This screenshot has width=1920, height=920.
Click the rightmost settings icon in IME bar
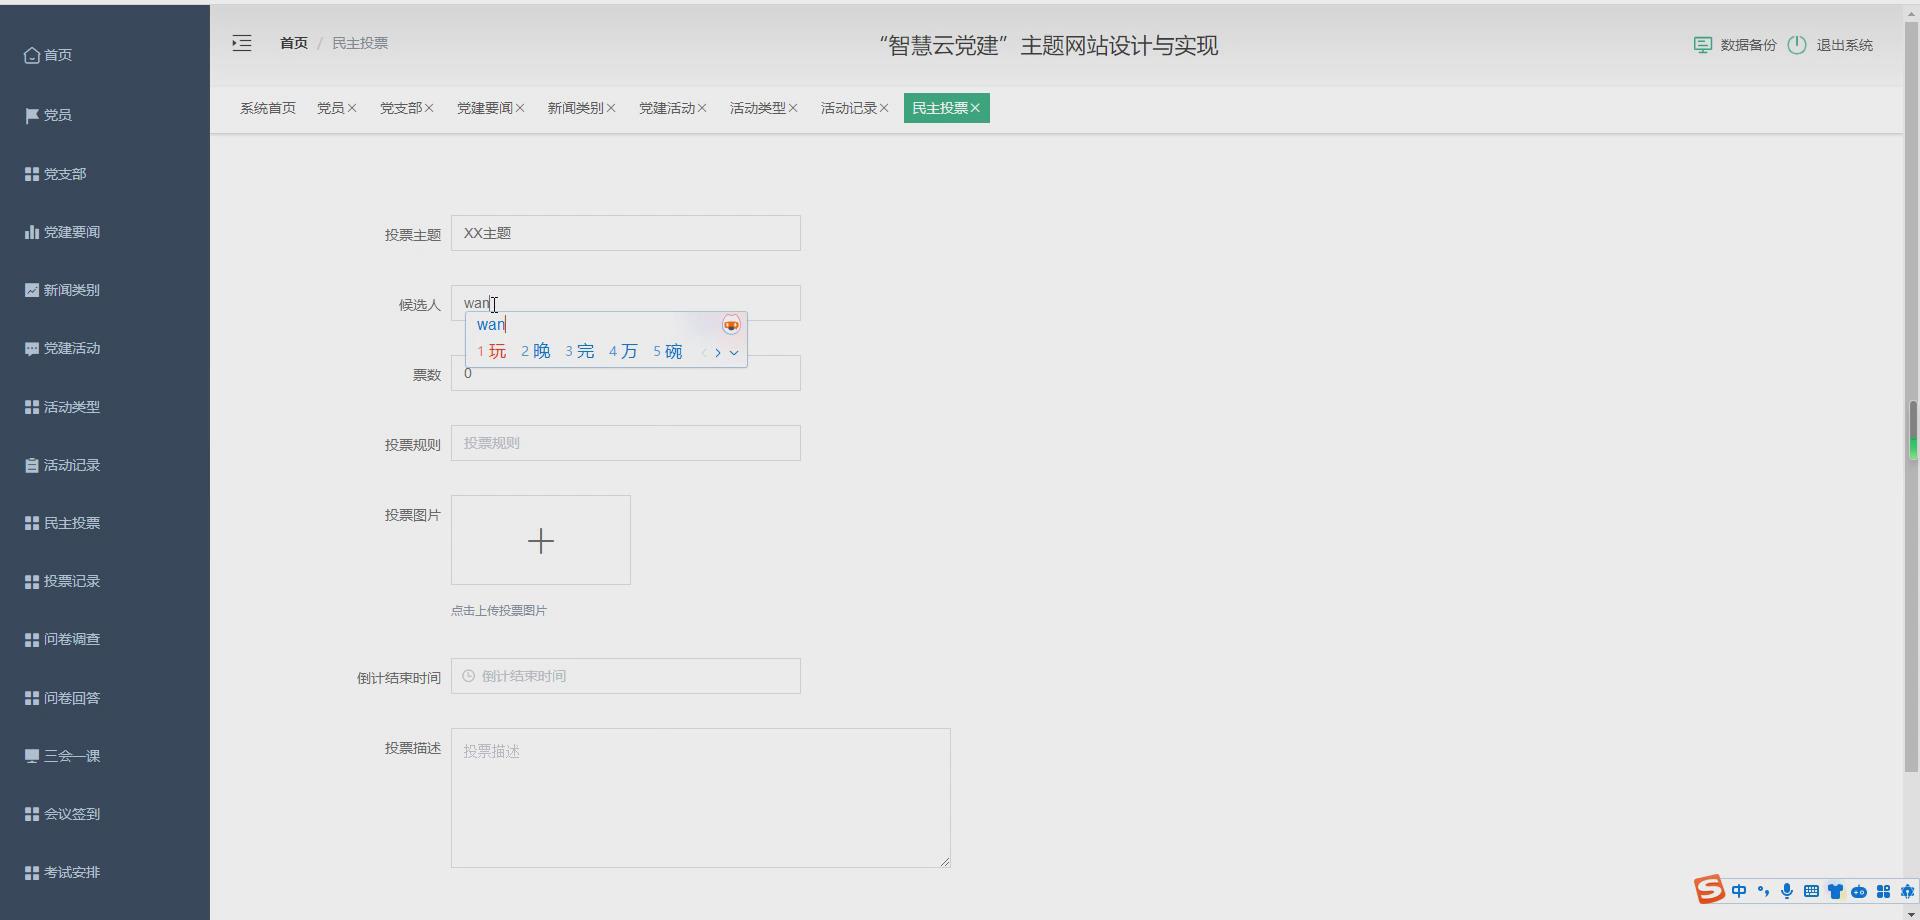1907,891
